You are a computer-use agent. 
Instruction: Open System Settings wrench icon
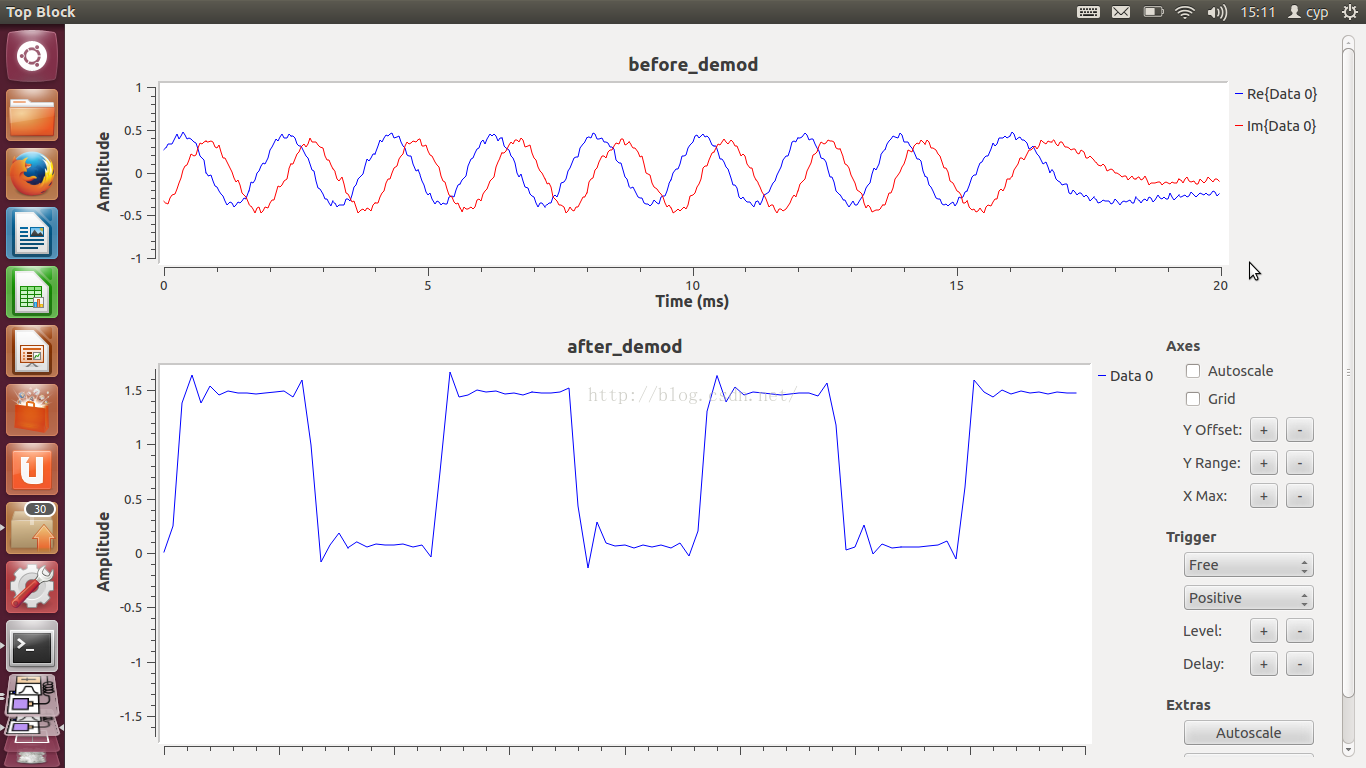click(x=32, y=587)
